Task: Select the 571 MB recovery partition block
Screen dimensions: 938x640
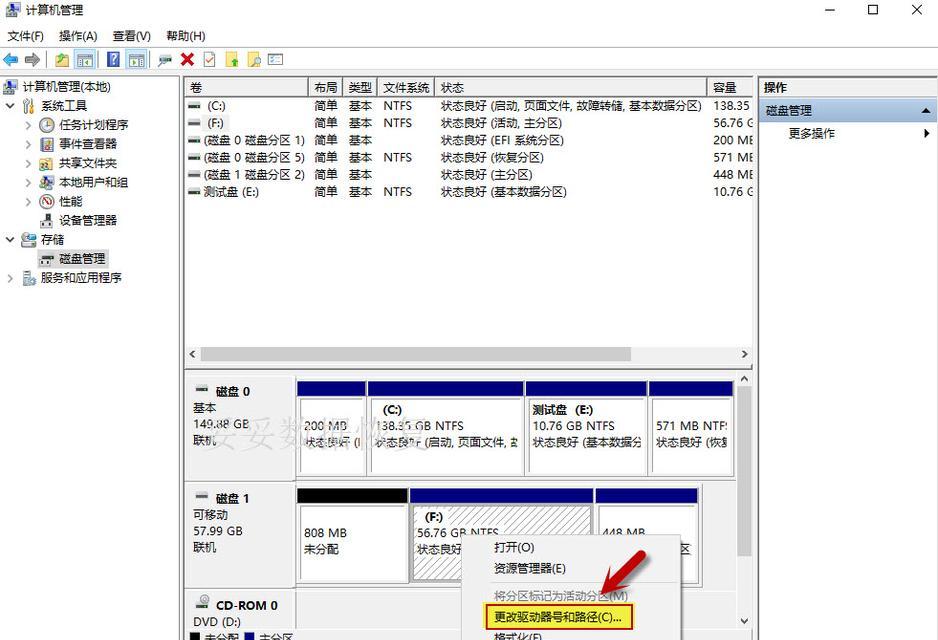Action: pos(691,429)
